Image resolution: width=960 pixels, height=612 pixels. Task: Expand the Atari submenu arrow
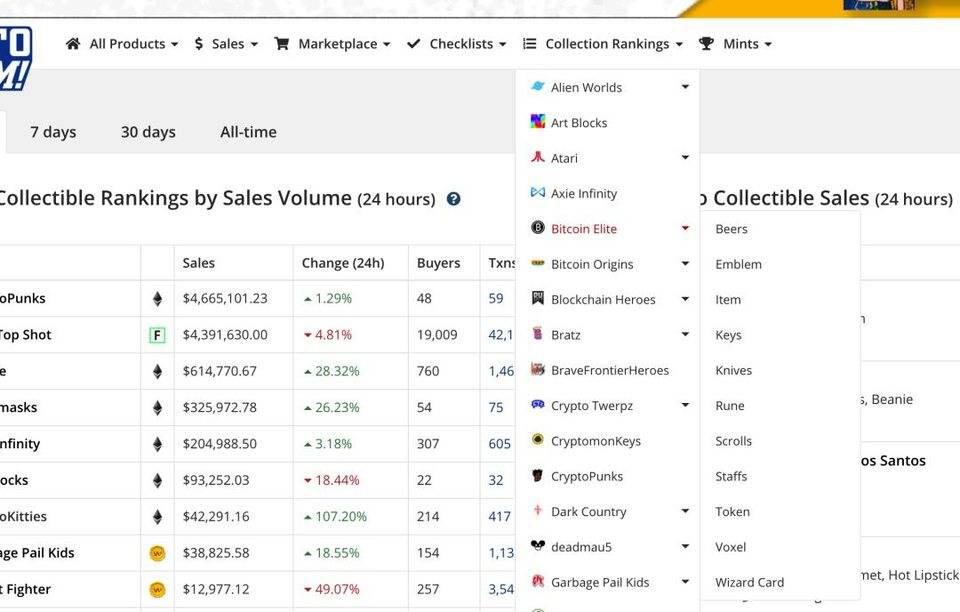click(685, 157)
